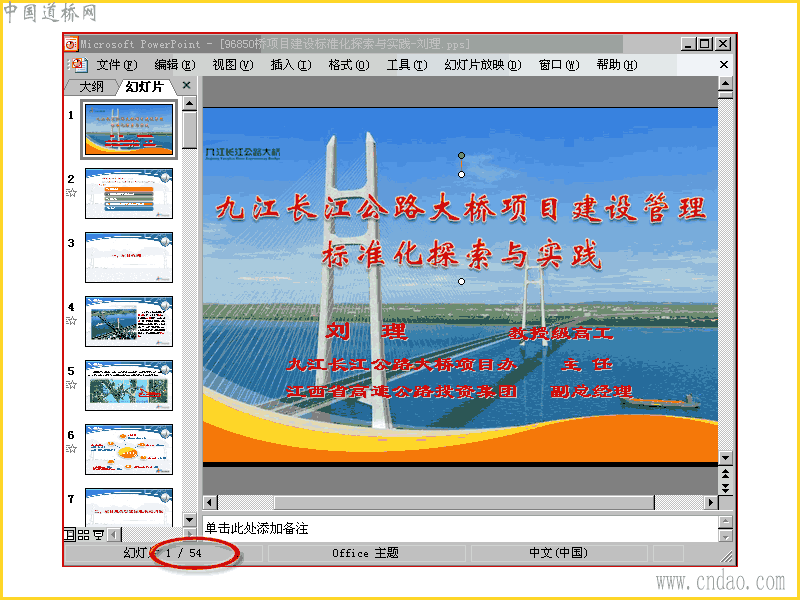
Task: Select the 幻灯片 tab
Action: pos(144,87)
